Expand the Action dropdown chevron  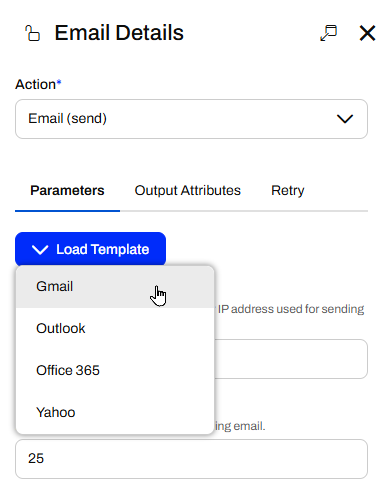[x=345, y=119]
